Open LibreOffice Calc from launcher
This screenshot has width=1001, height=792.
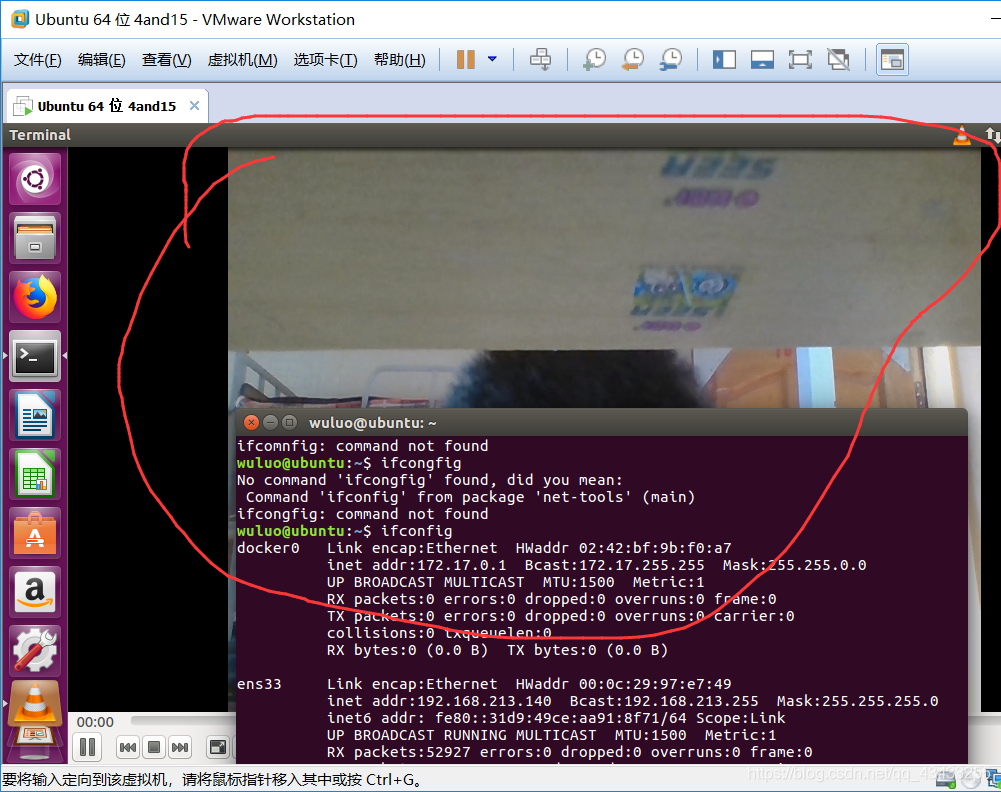pos(34,474)
